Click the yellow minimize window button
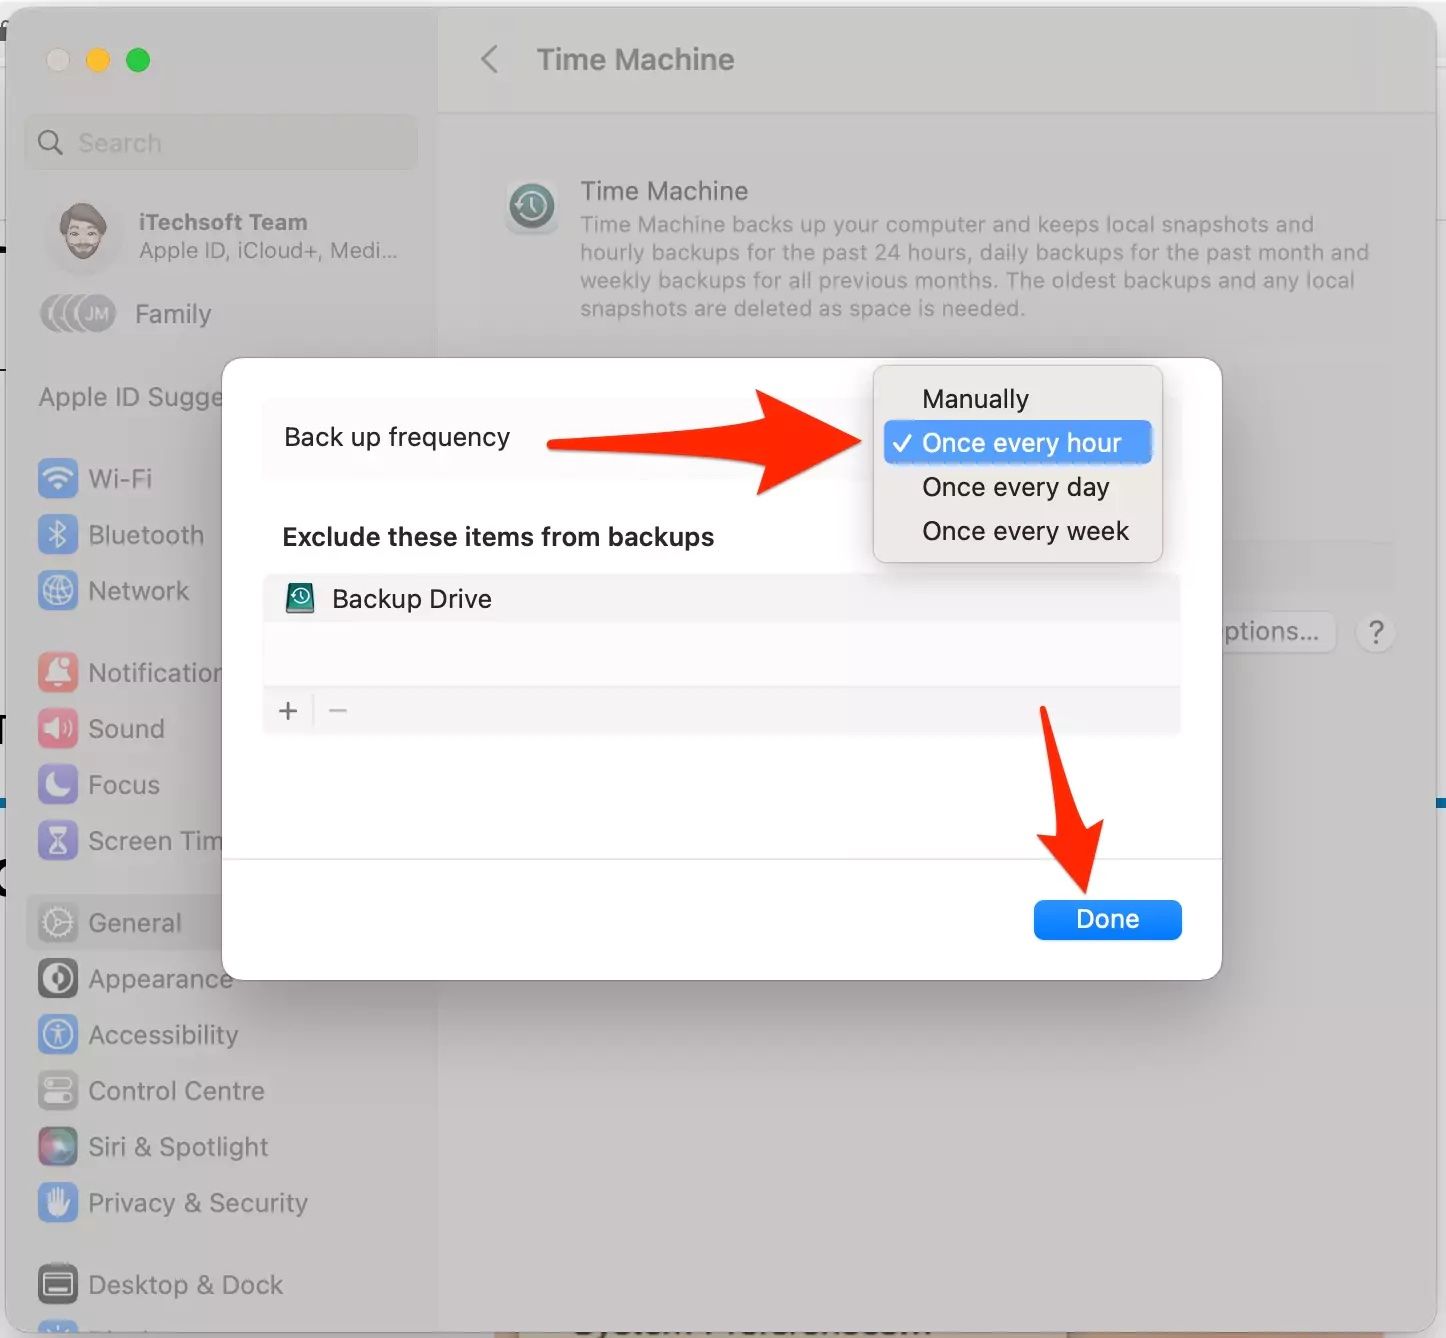The height and width of the screenshot is (1338, 1446). [x=98, y=60]
